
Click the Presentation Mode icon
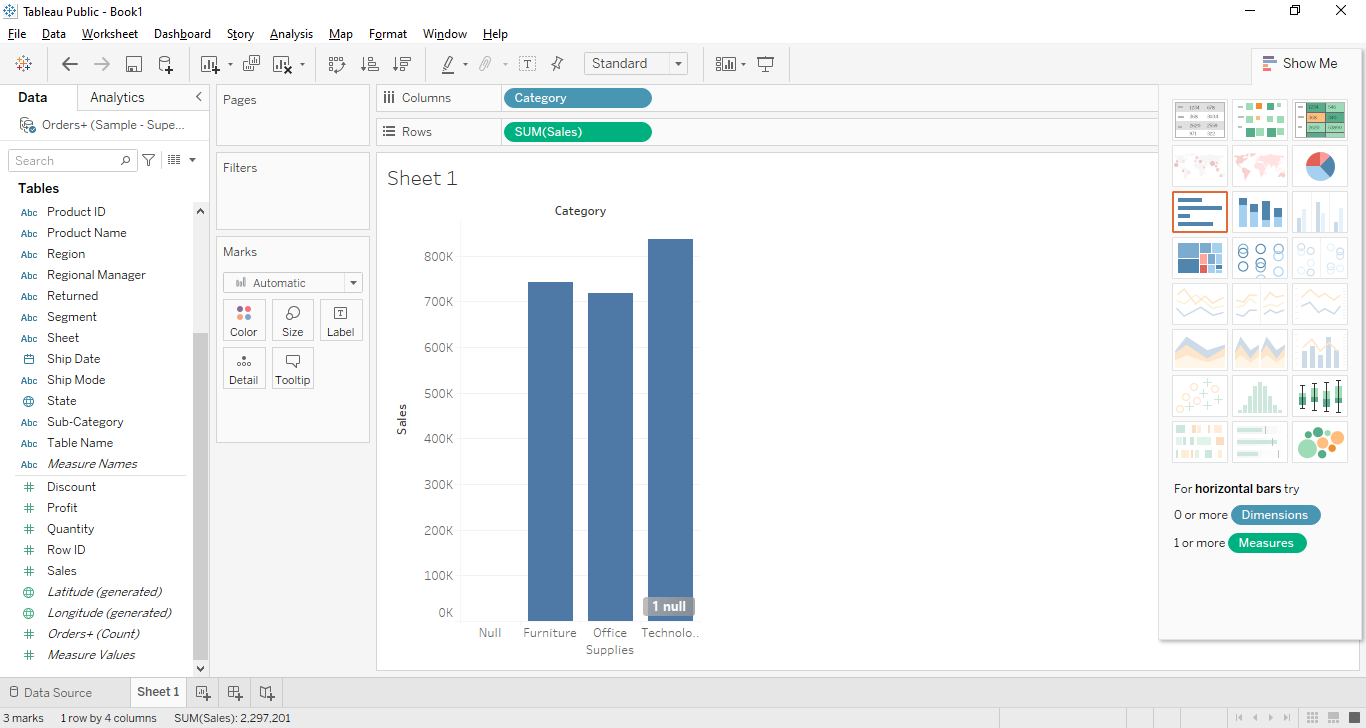[766, 64]
